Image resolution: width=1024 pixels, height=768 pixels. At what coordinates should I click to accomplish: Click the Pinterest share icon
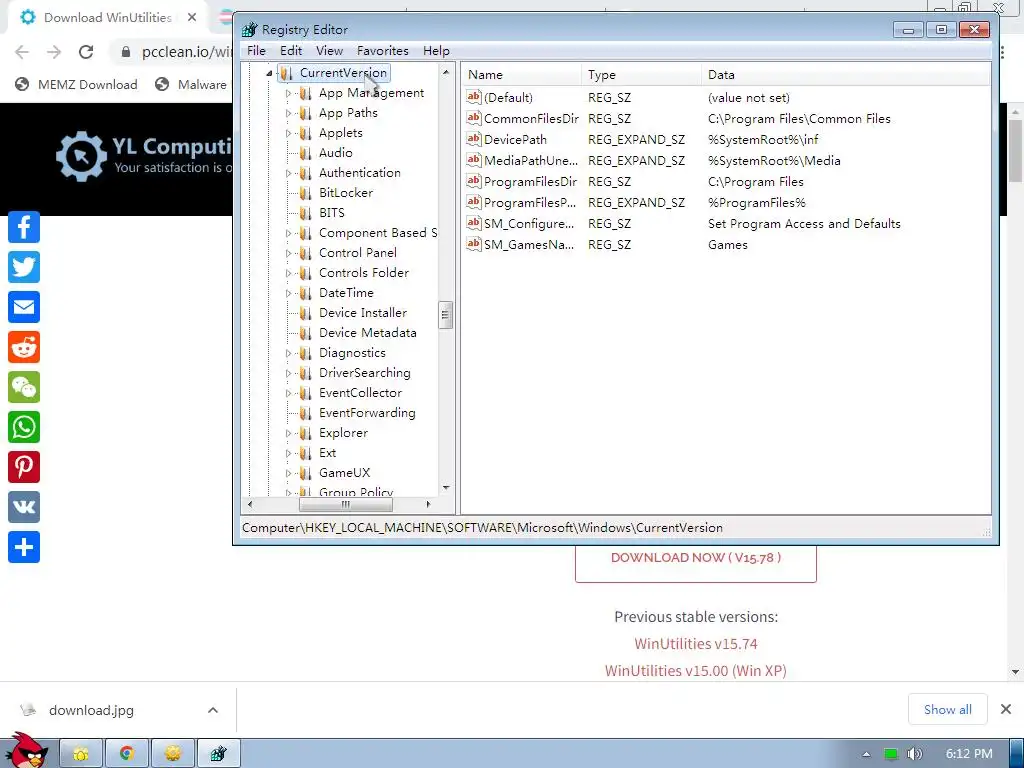(24, 467)
